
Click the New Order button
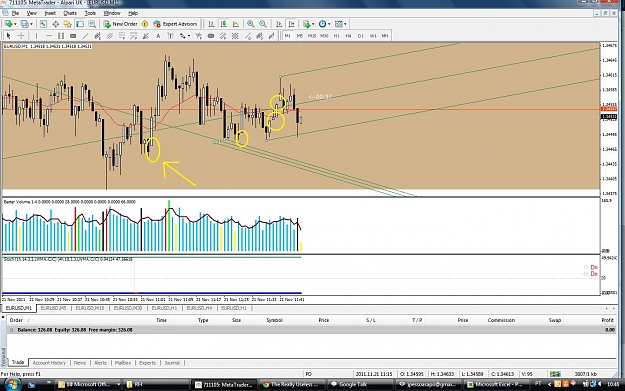click(x=120, y=24)
